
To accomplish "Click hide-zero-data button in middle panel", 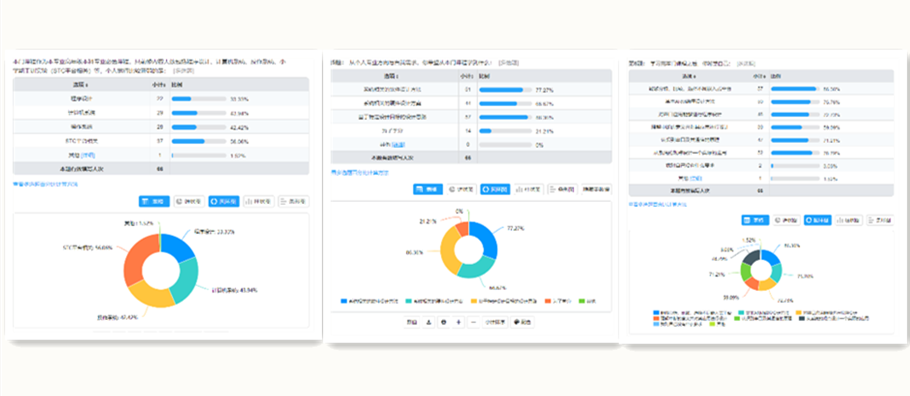I will (x=596, y=189).
